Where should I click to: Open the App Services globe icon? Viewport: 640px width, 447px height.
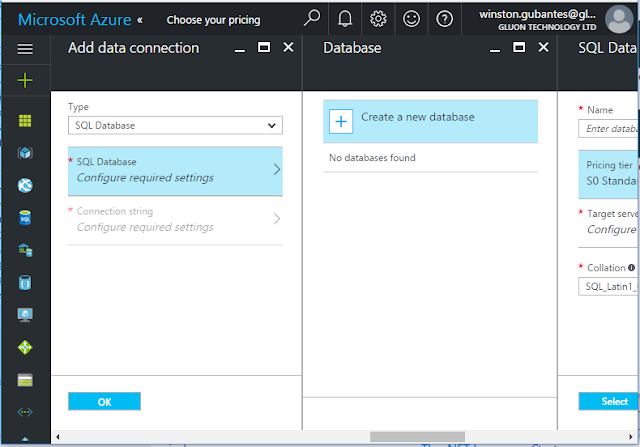(x=25, y=185)
